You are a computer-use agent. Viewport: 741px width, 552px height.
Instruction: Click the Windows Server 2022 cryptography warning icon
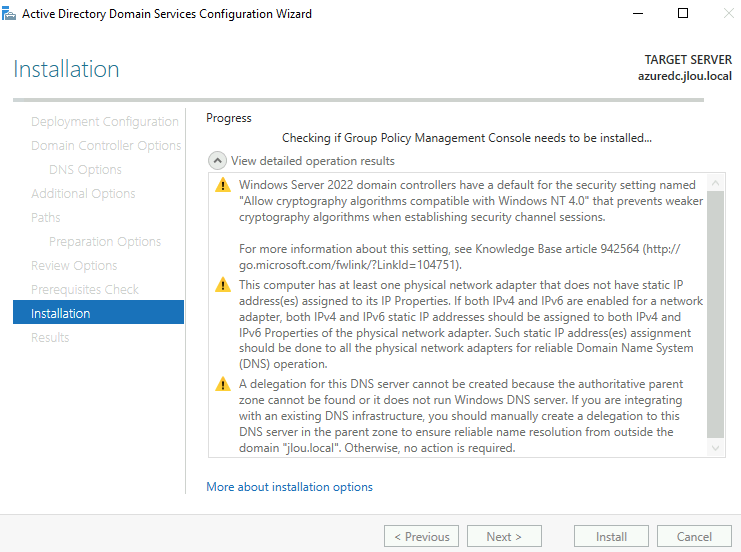click(223, 185)
